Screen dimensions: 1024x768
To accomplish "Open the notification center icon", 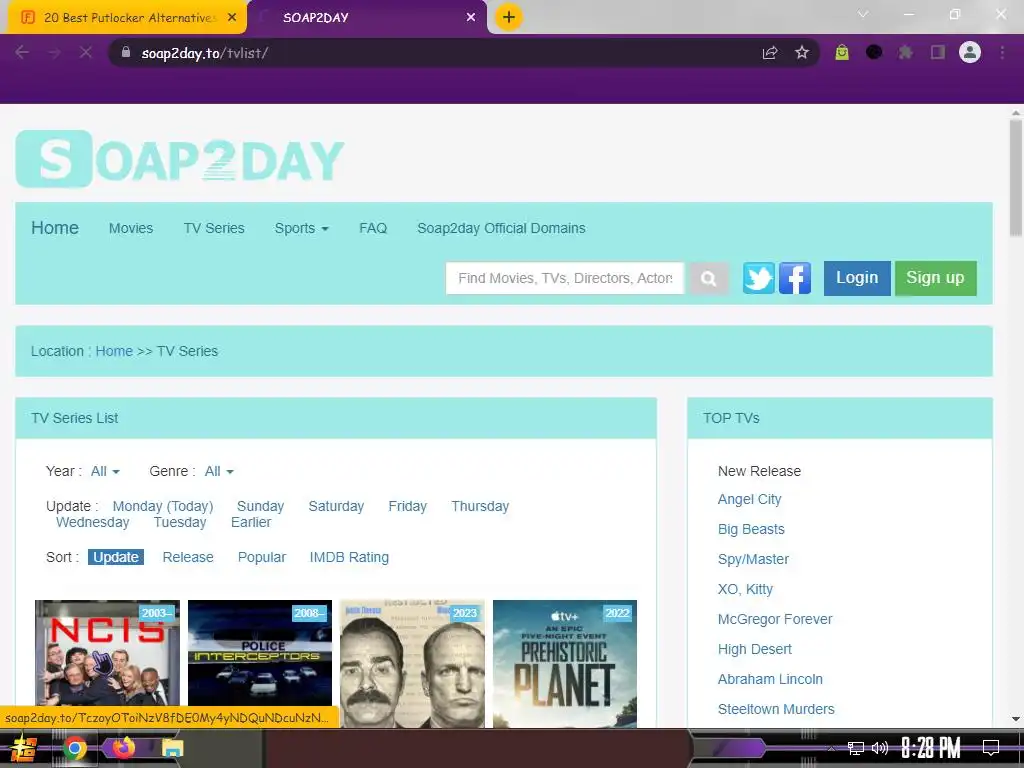I will point(991,747).
